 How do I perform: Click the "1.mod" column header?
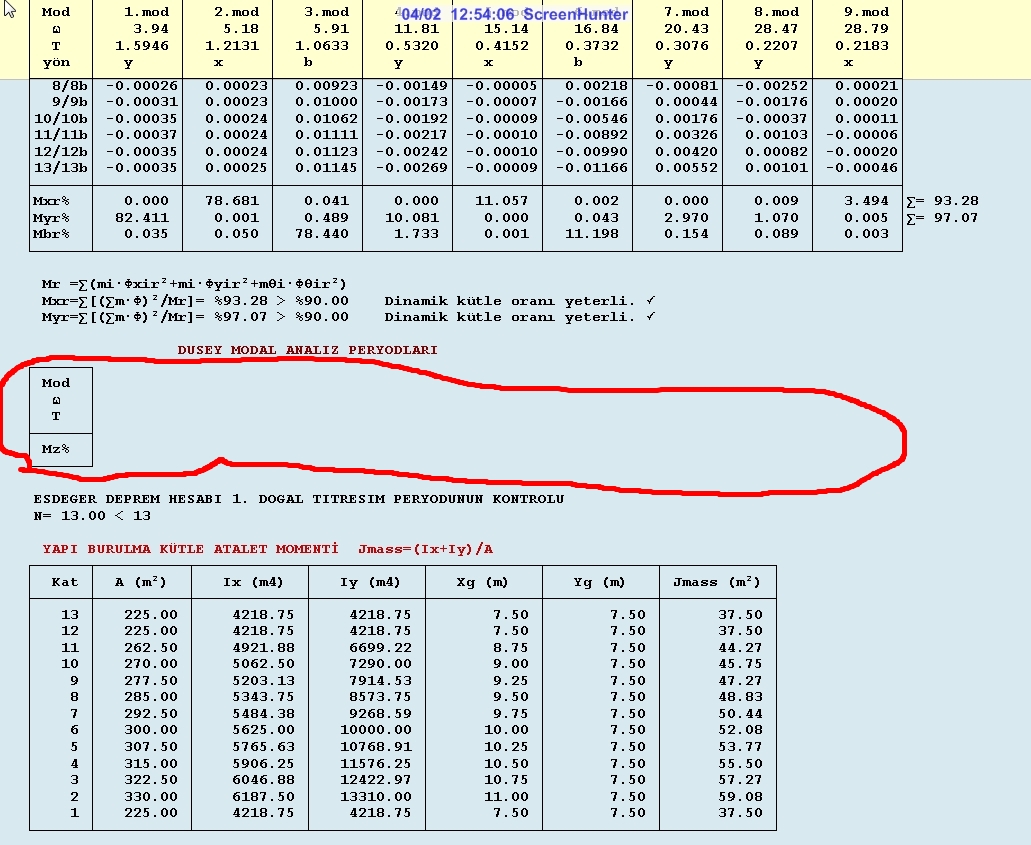147,12
